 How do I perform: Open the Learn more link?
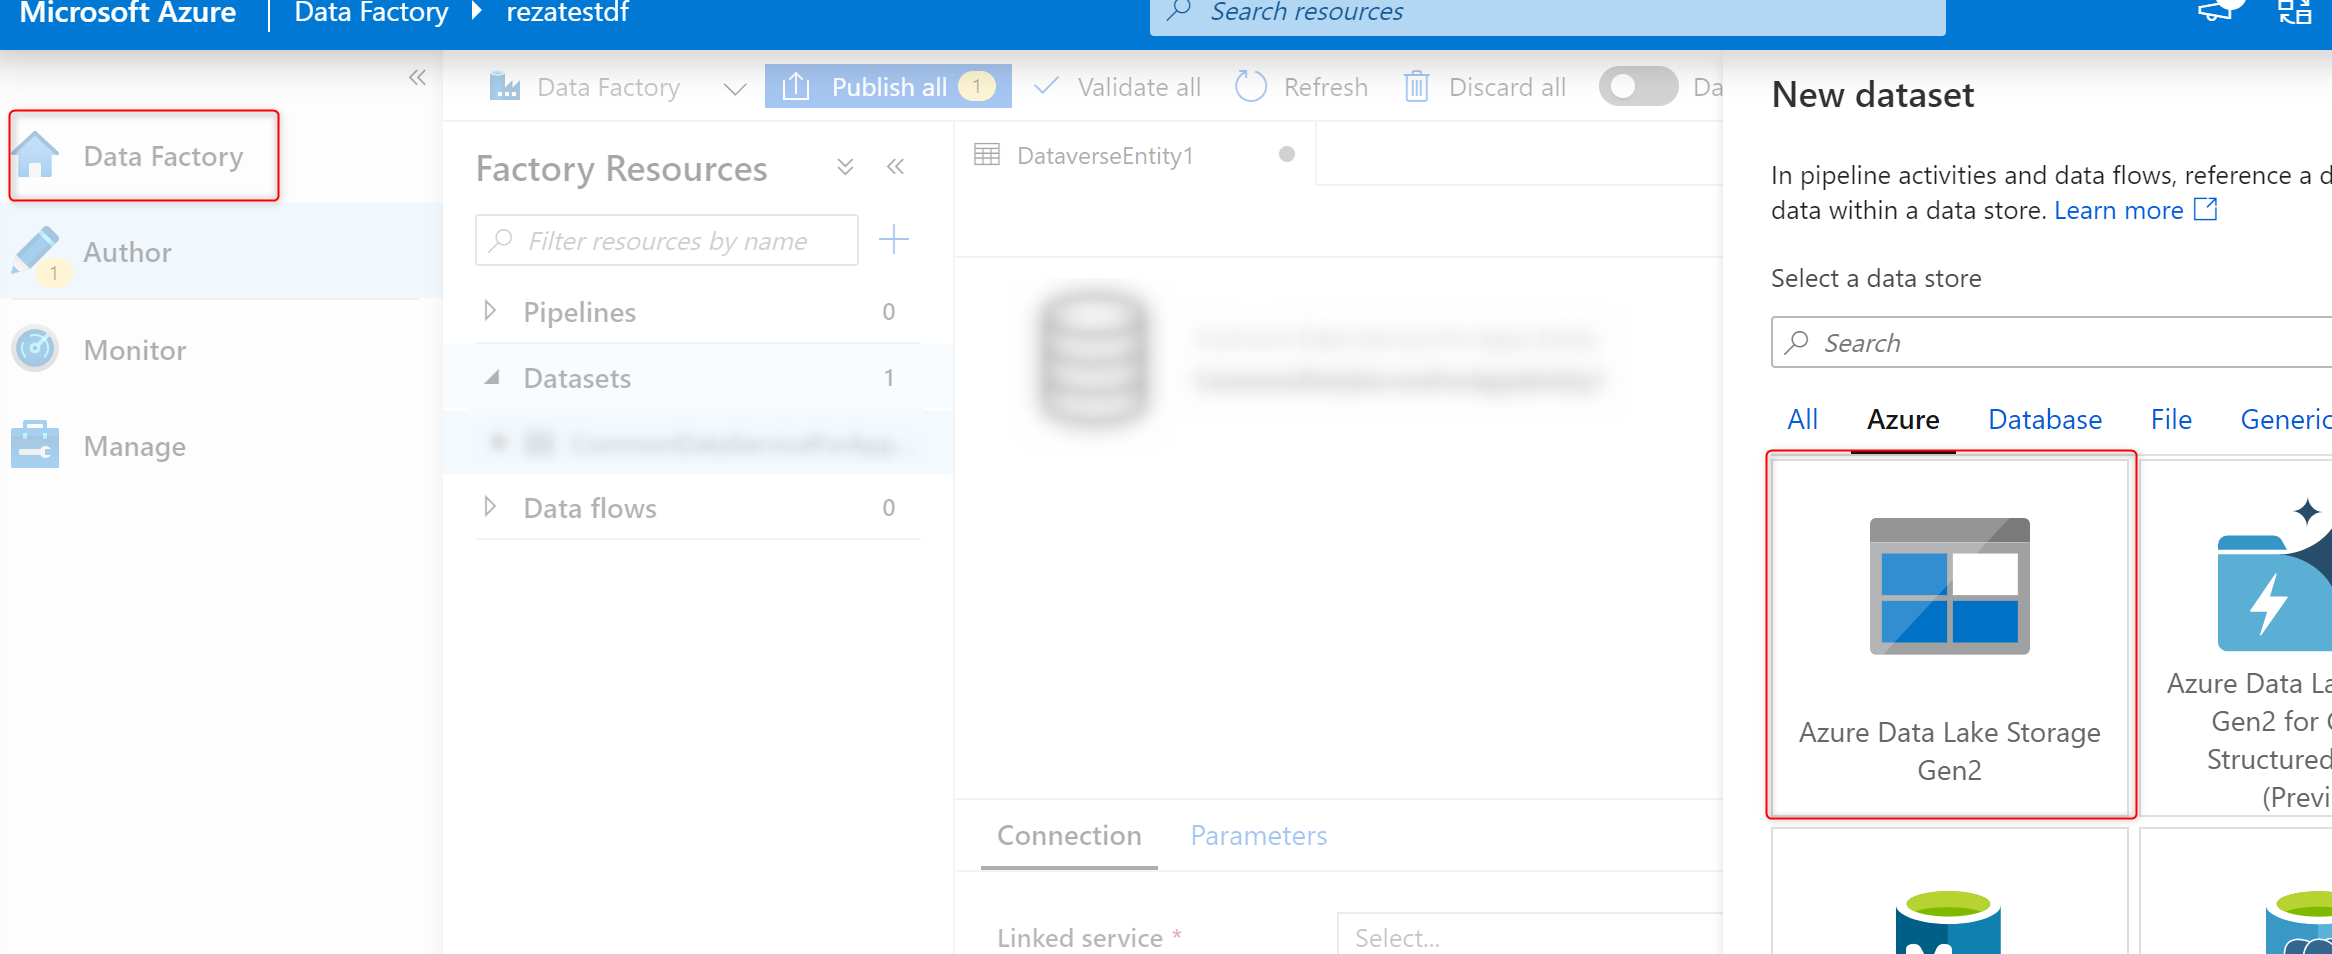pyautogui.click(x=2120, y=209)
